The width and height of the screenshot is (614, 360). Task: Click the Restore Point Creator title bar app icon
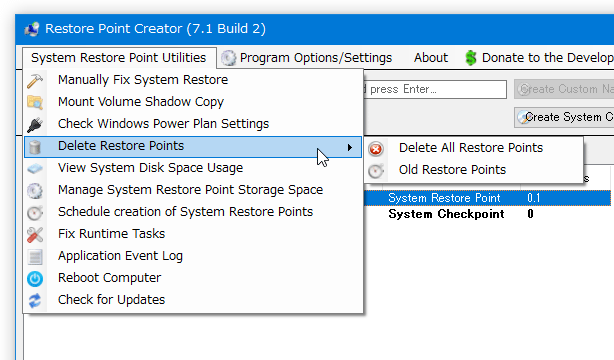click(32, 29)
